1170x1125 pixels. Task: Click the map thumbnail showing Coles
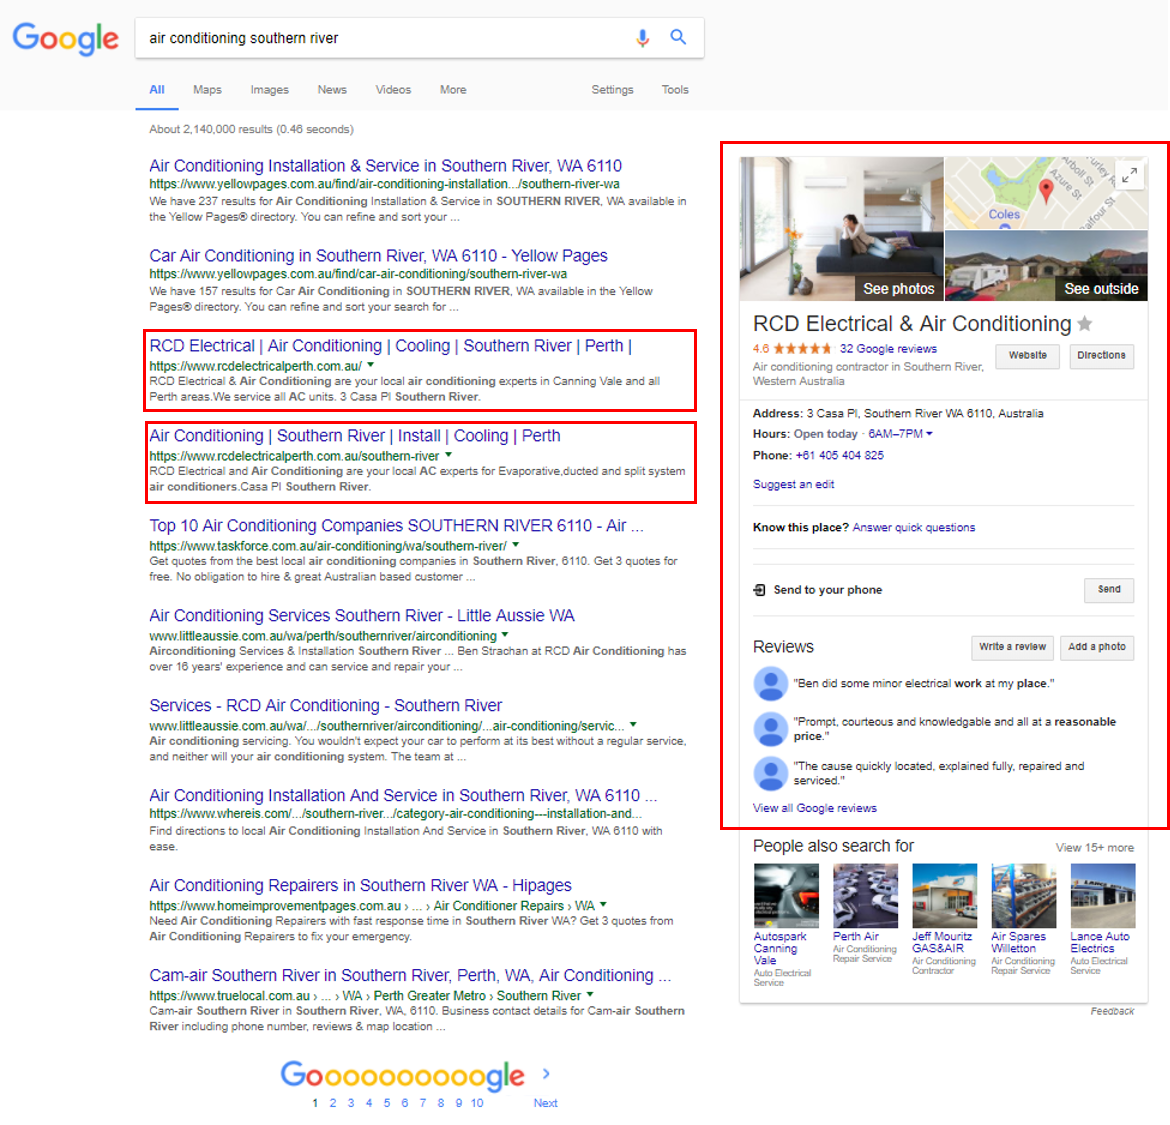(1046, 192)
